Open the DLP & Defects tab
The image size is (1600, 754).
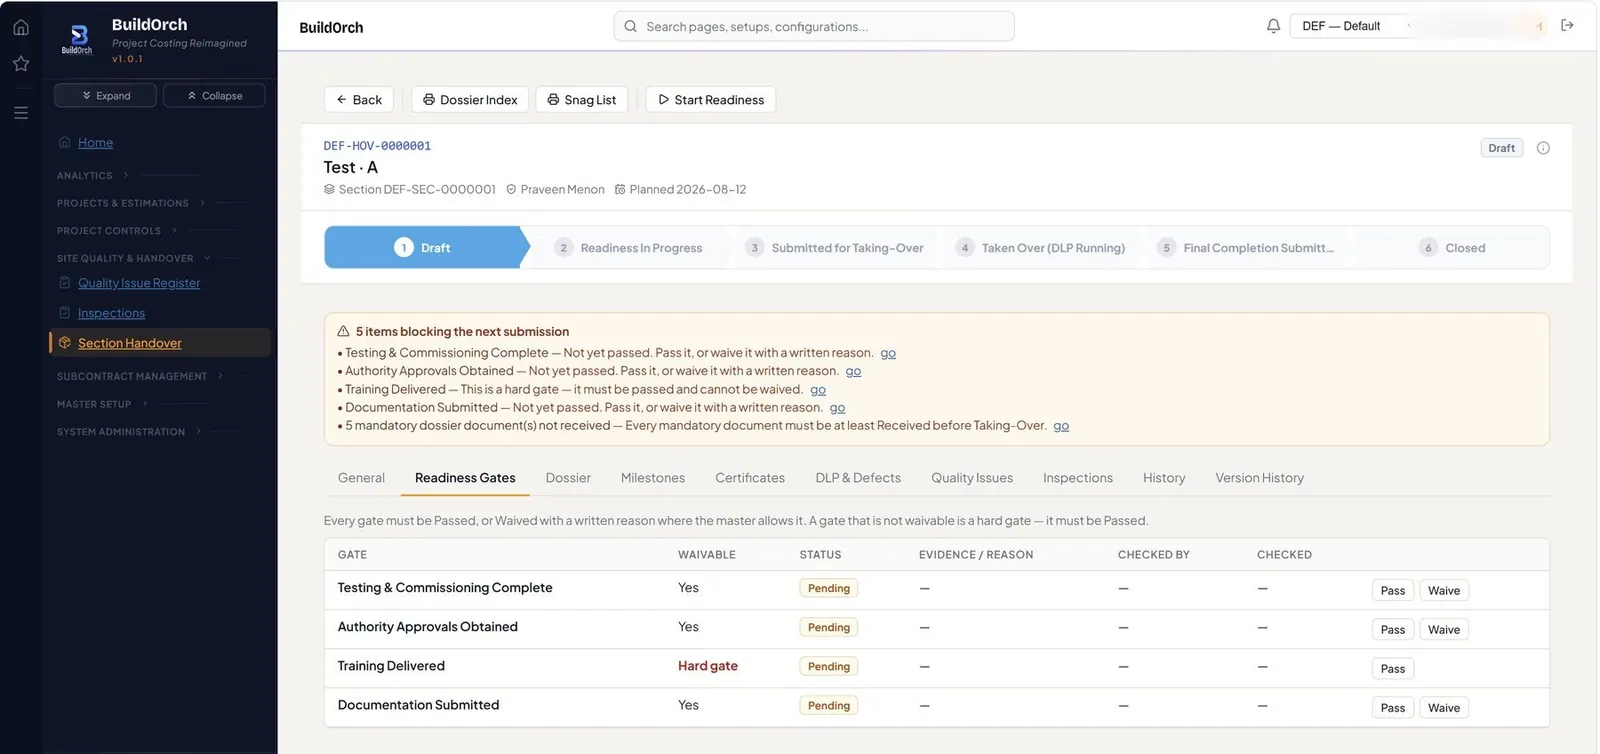858,478
